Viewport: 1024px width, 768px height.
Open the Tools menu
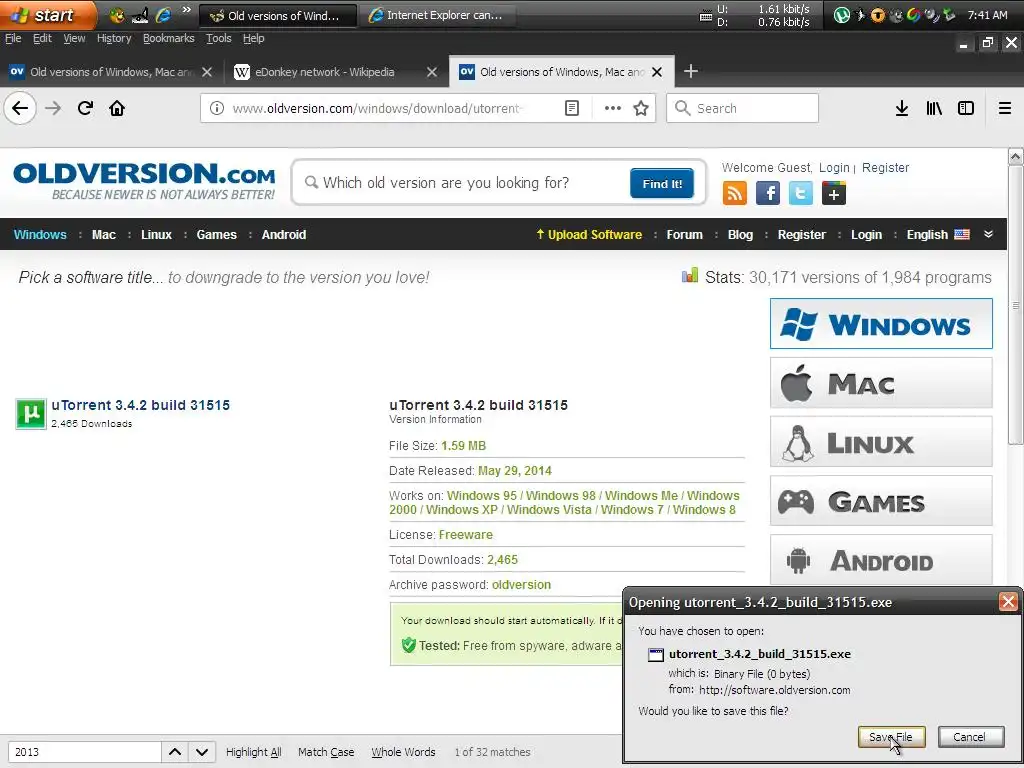(219, 38)
